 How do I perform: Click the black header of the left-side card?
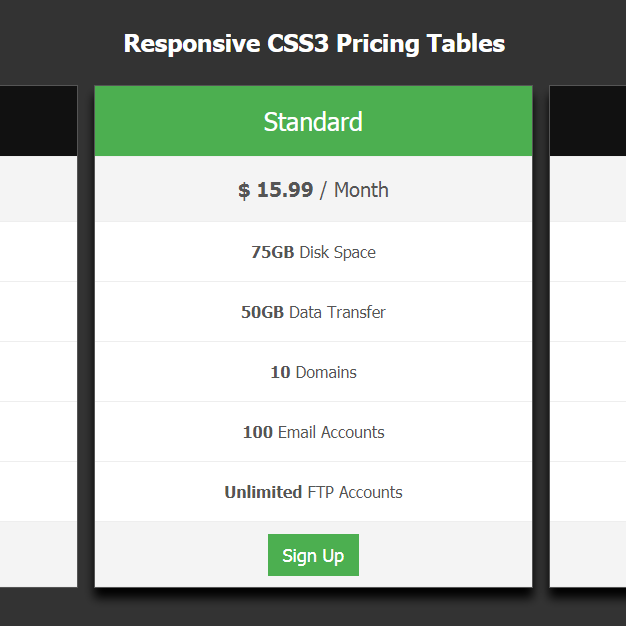coord(38,121)
